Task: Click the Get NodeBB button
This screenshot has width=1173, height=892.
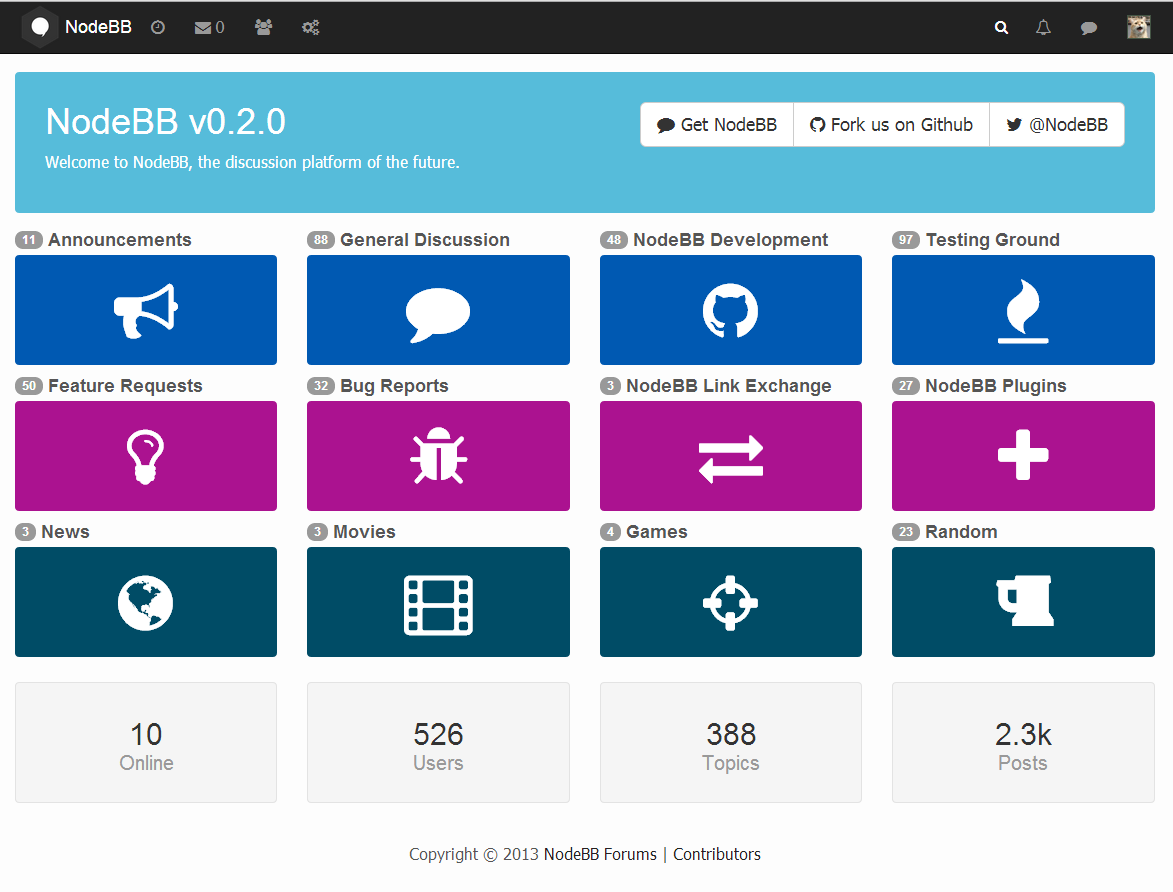Action: tap(717, 125)
